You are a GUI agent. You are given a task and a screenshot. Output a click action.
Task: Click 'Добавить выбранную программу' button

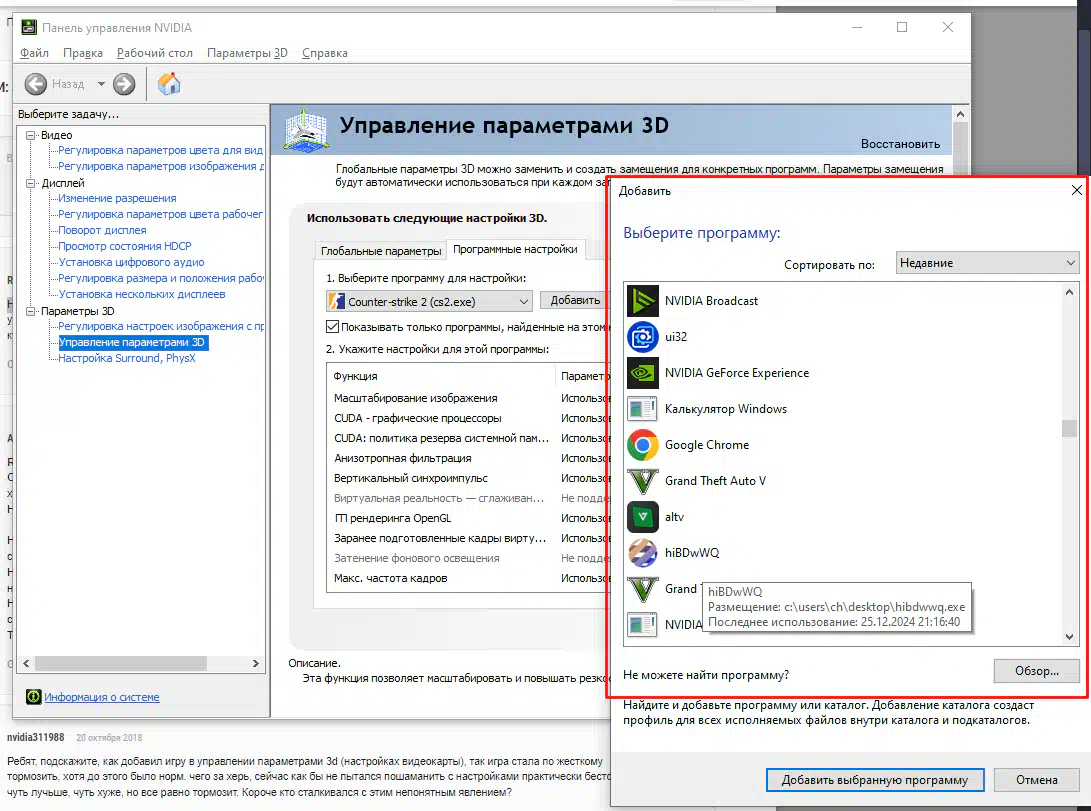click(875, 780)
